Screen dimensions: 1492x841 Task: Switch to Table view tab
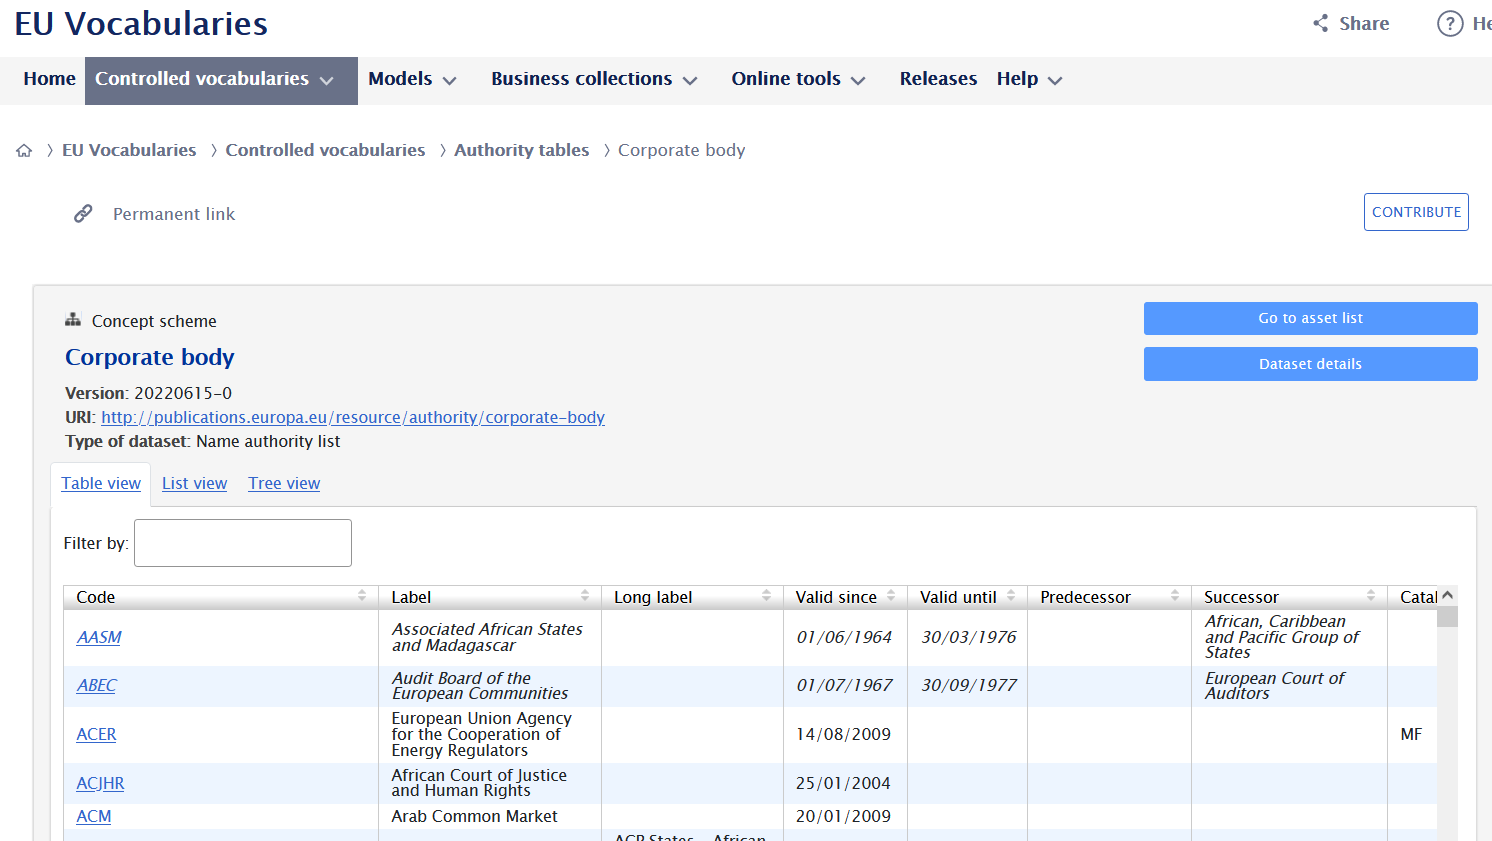(x=101, y=483)
